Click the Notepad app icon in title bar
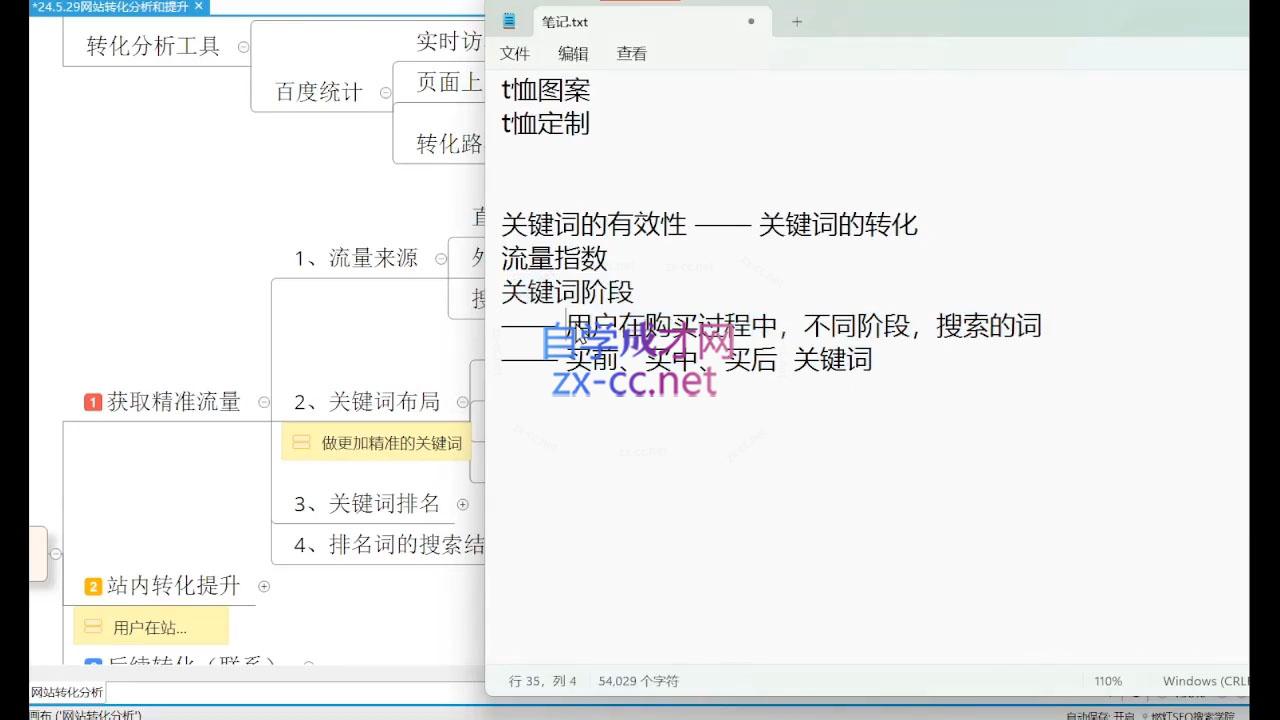This screenshot has width=1280, height=720. point(509,21)
